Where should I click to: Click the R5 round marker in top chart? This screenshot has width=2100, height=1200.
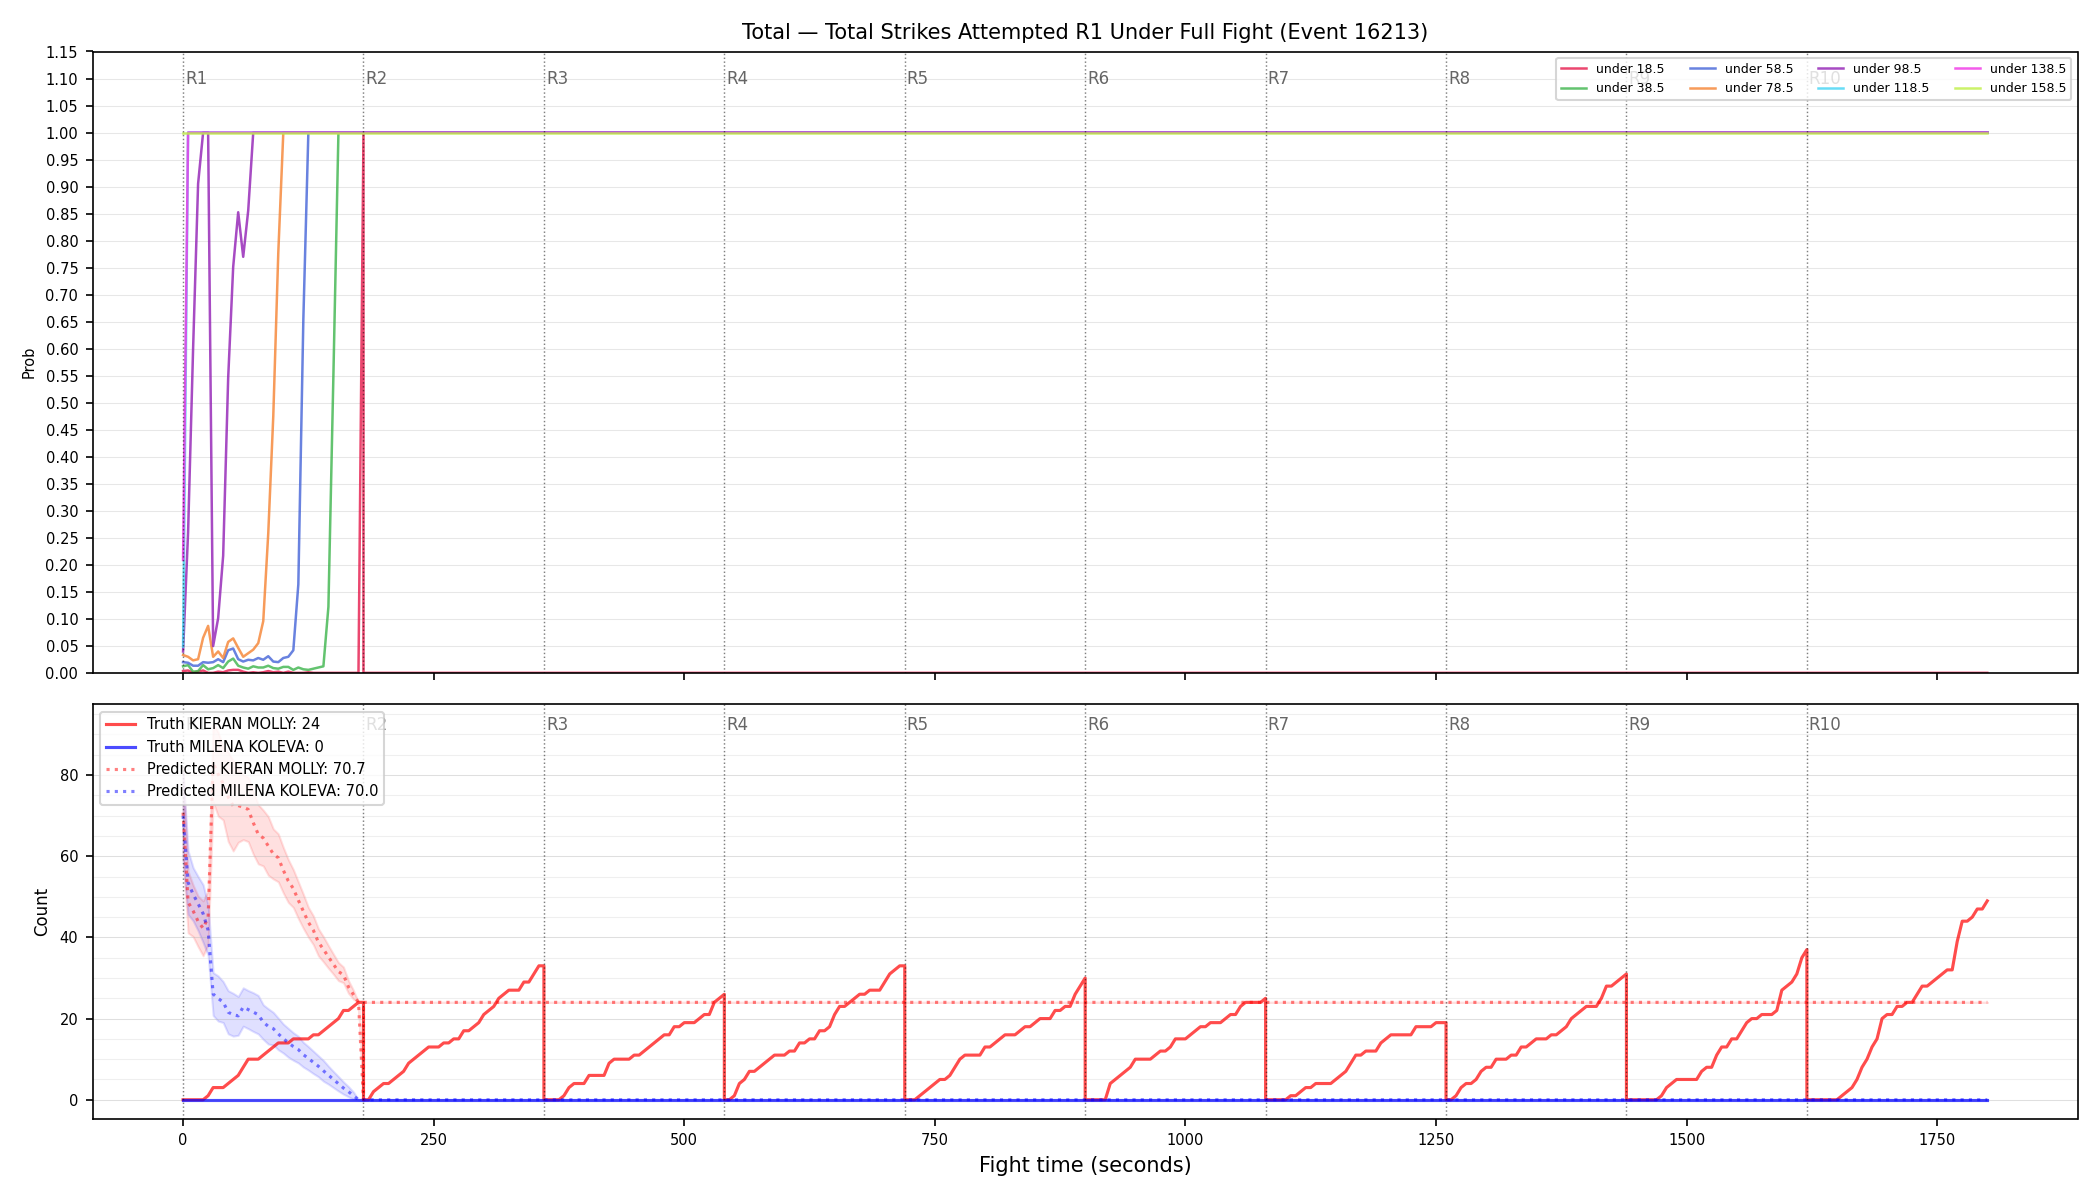tap(917, 78)
